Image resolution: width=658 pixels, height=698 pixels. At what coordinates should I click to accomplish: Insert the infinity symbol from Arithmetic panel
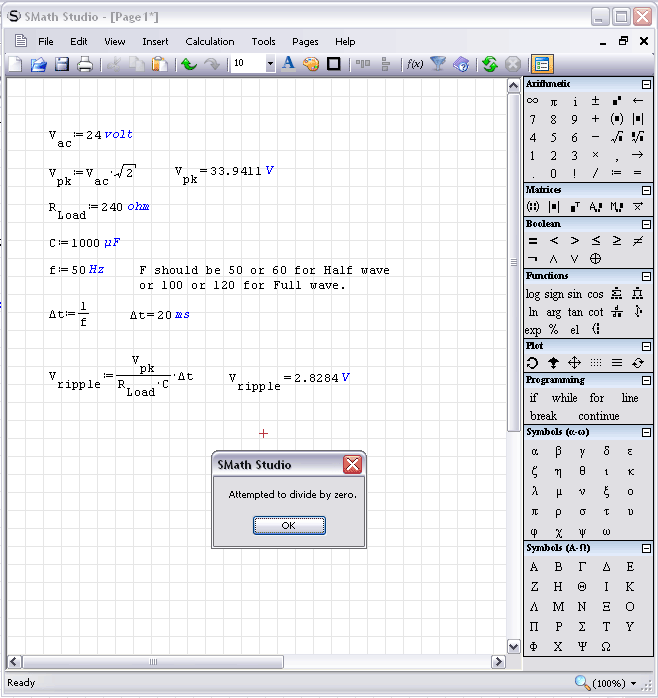[x=533, y=101]
